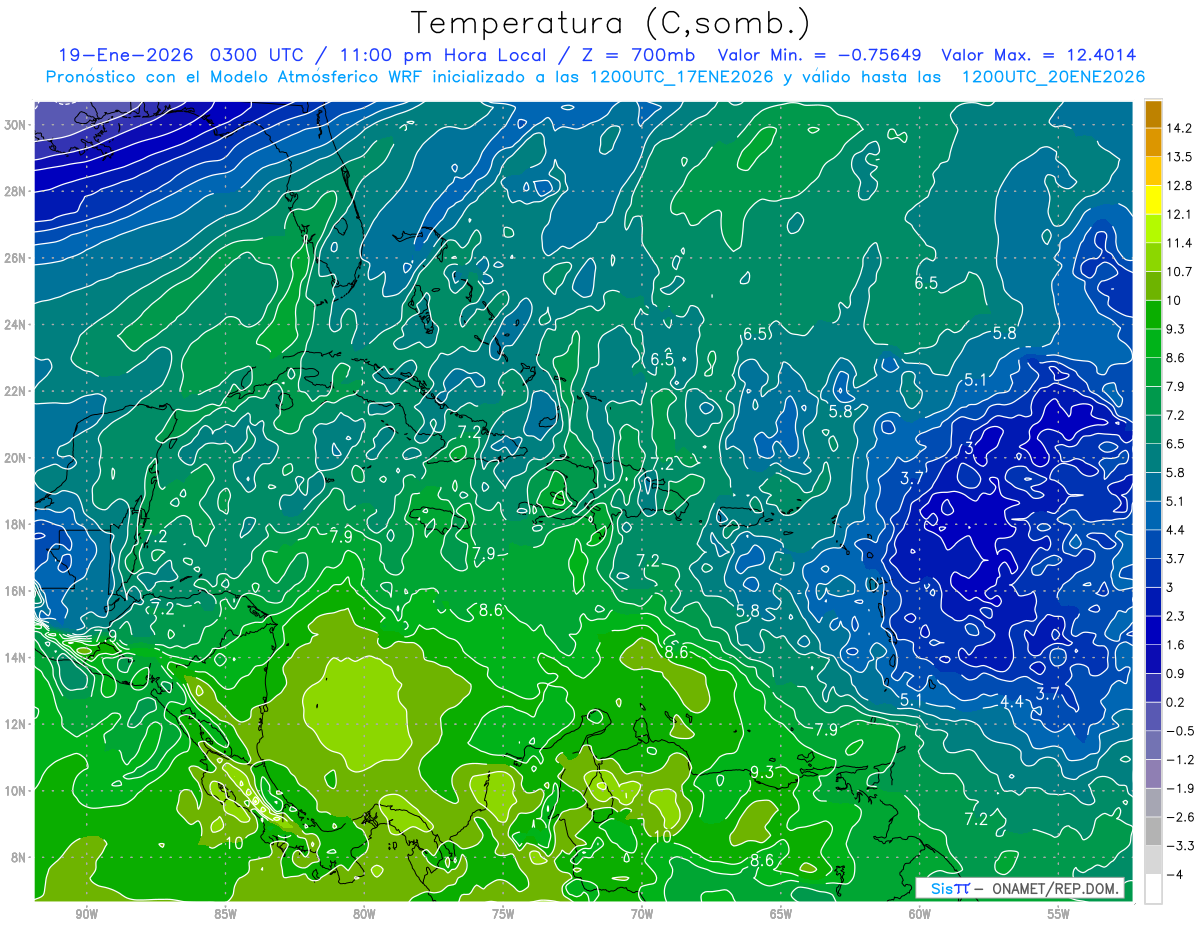Click the 0.9 value in color legend
Viewport: 1200px width, 927px height.
pyautogui.click(x=1176, y=673)
